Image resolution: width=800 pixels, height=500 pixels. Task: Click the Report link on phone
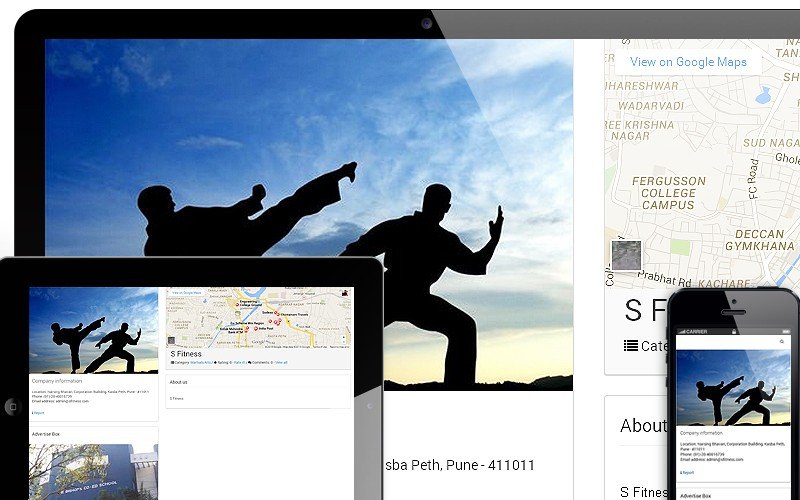pos(687,472)
